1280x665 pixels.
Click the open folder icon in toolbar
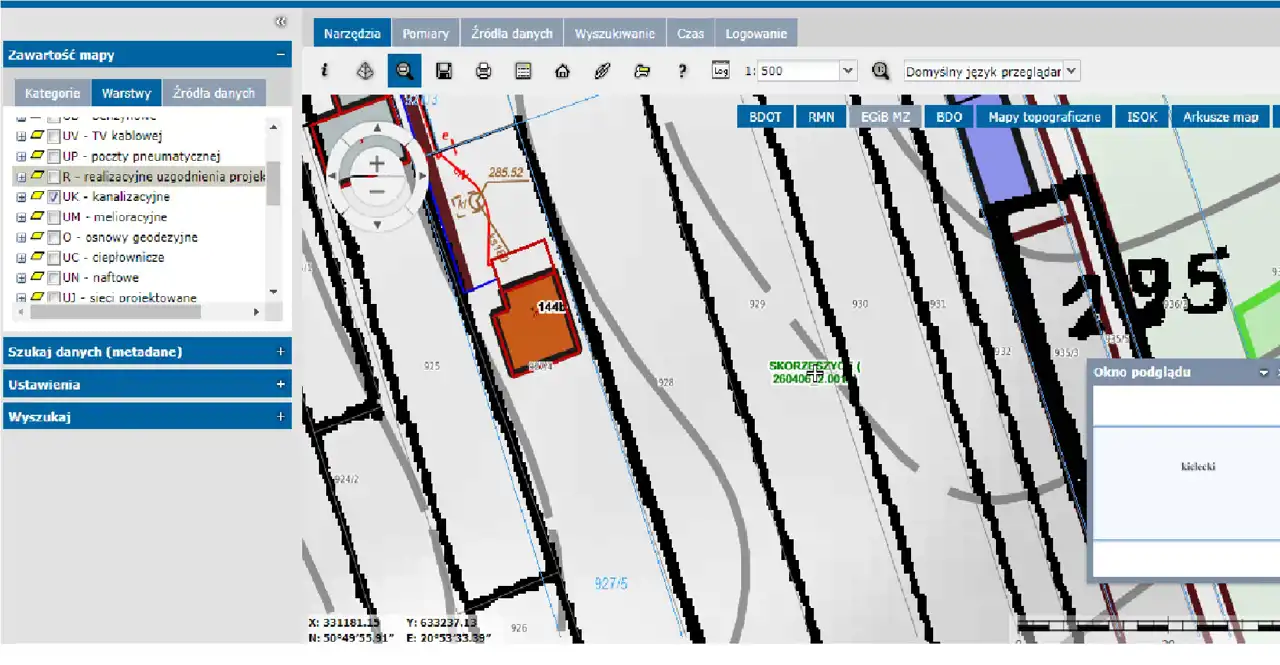[x=642, y=71]
